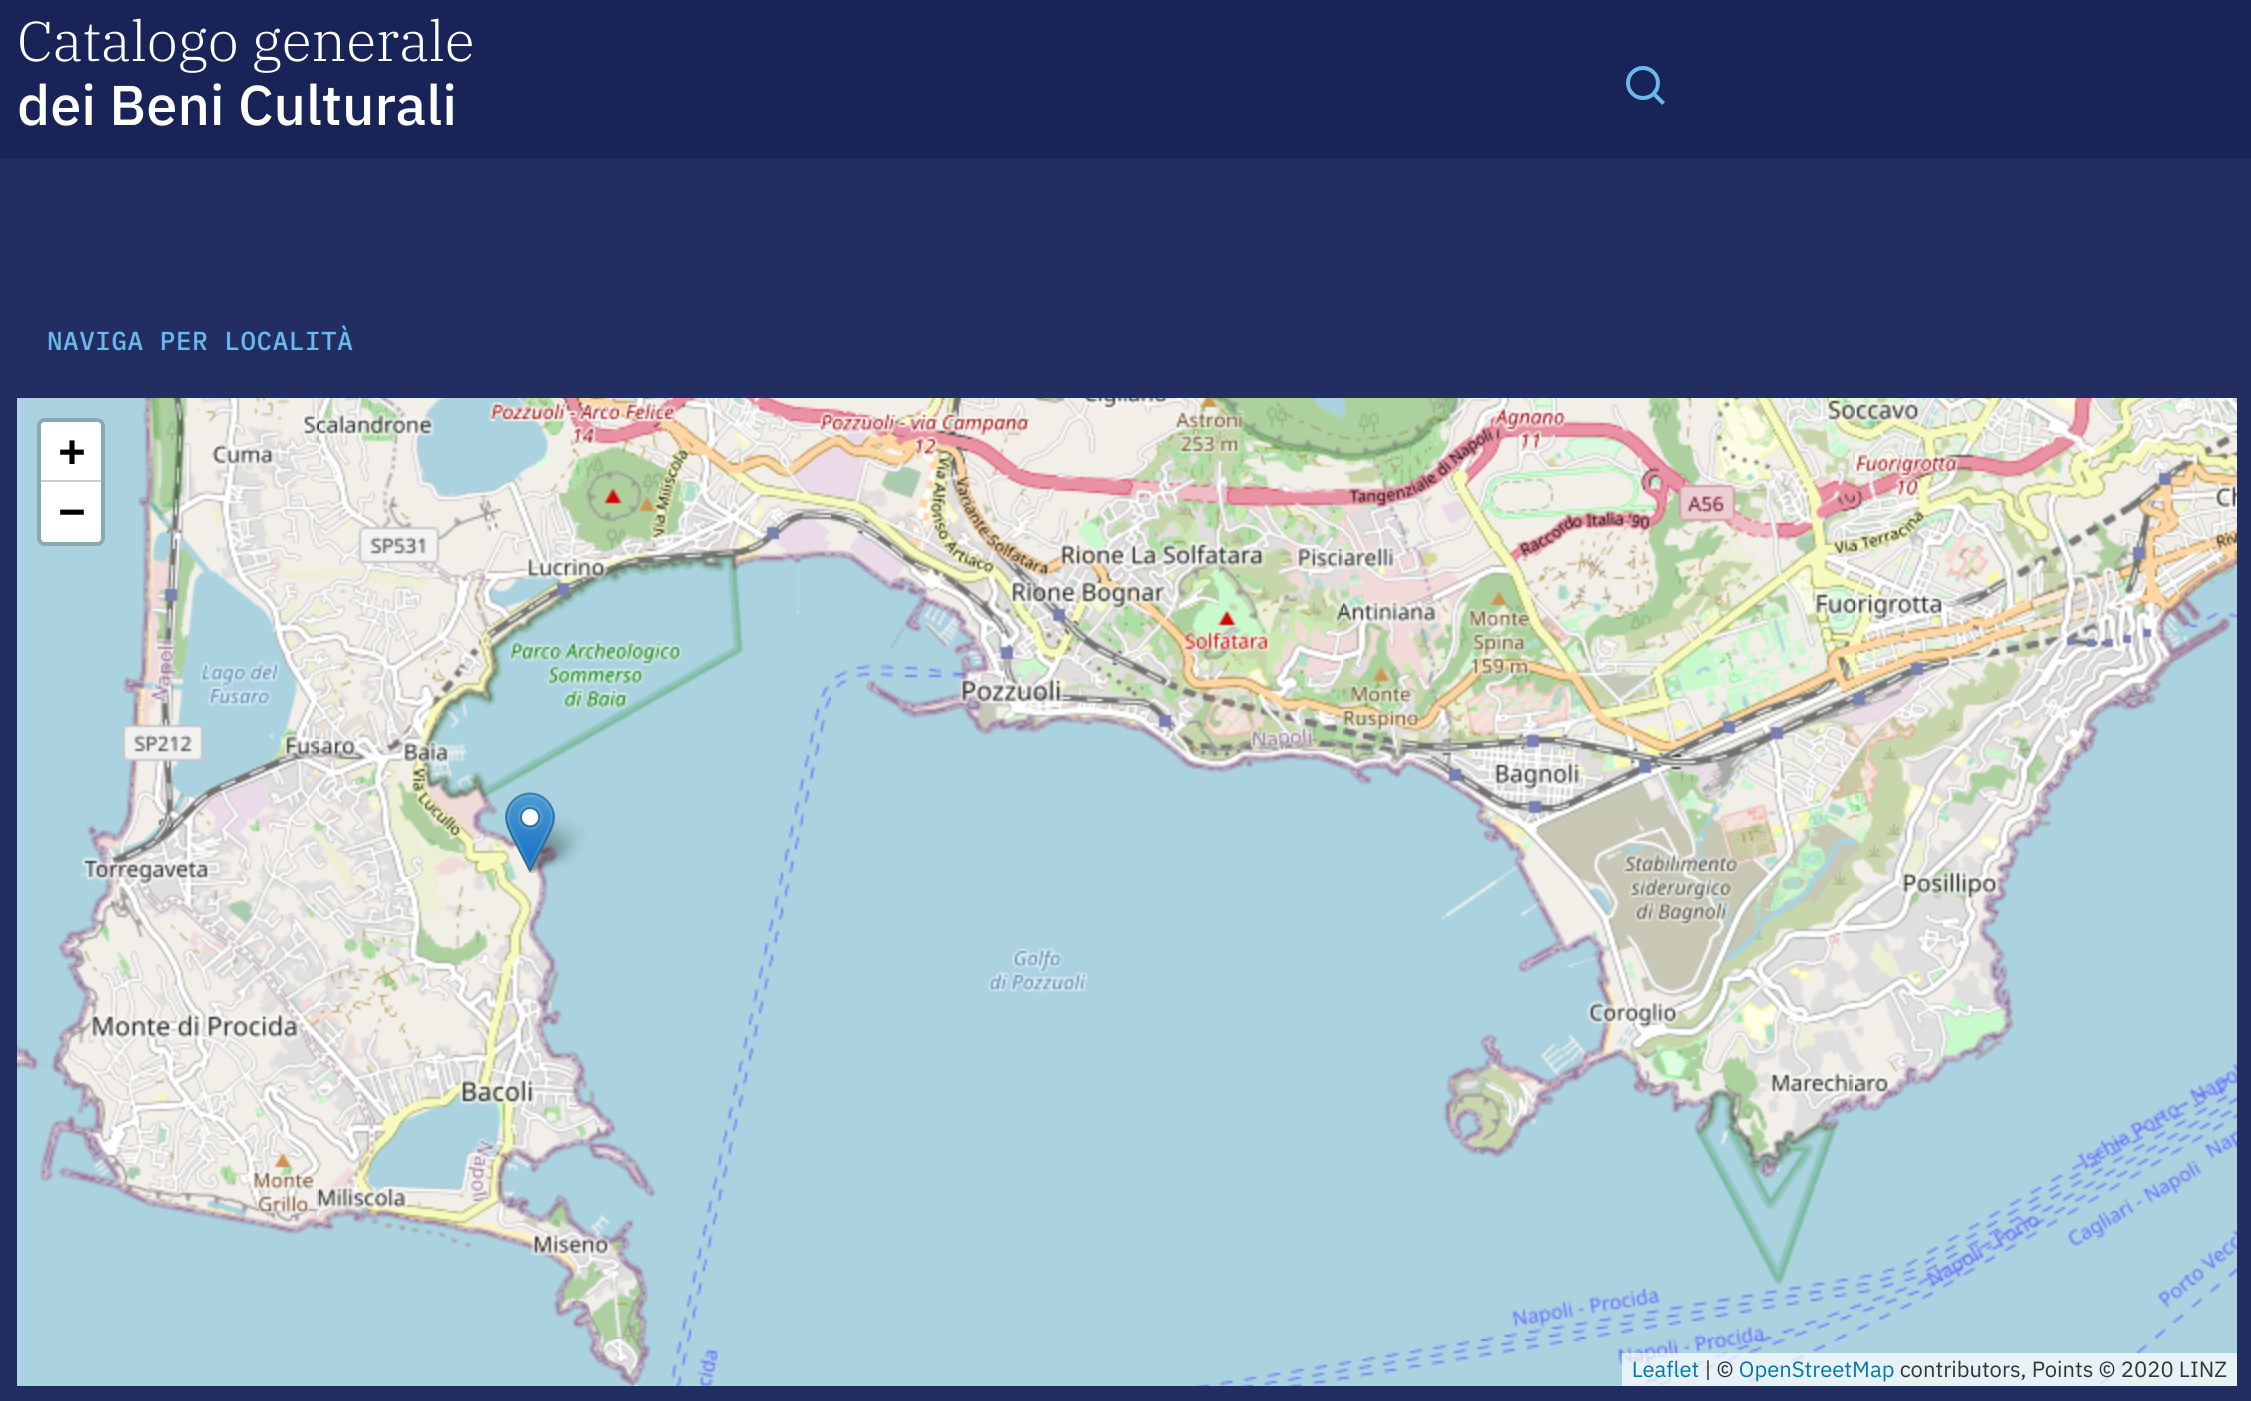The image size is (2251, 1401).
Task: Click Parco Archeologico Sommerso di Baia label
Action: click(594, 675)
